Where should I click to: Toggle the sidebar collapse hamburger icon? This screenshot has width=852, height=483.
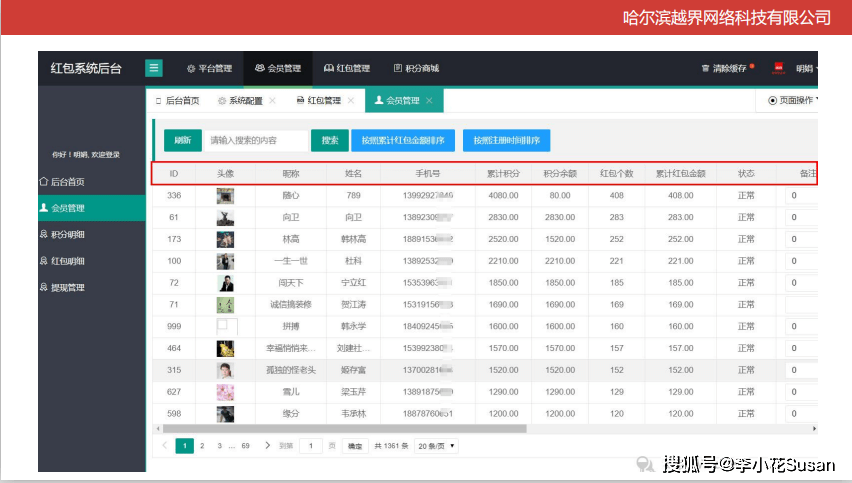coord(154,68)
